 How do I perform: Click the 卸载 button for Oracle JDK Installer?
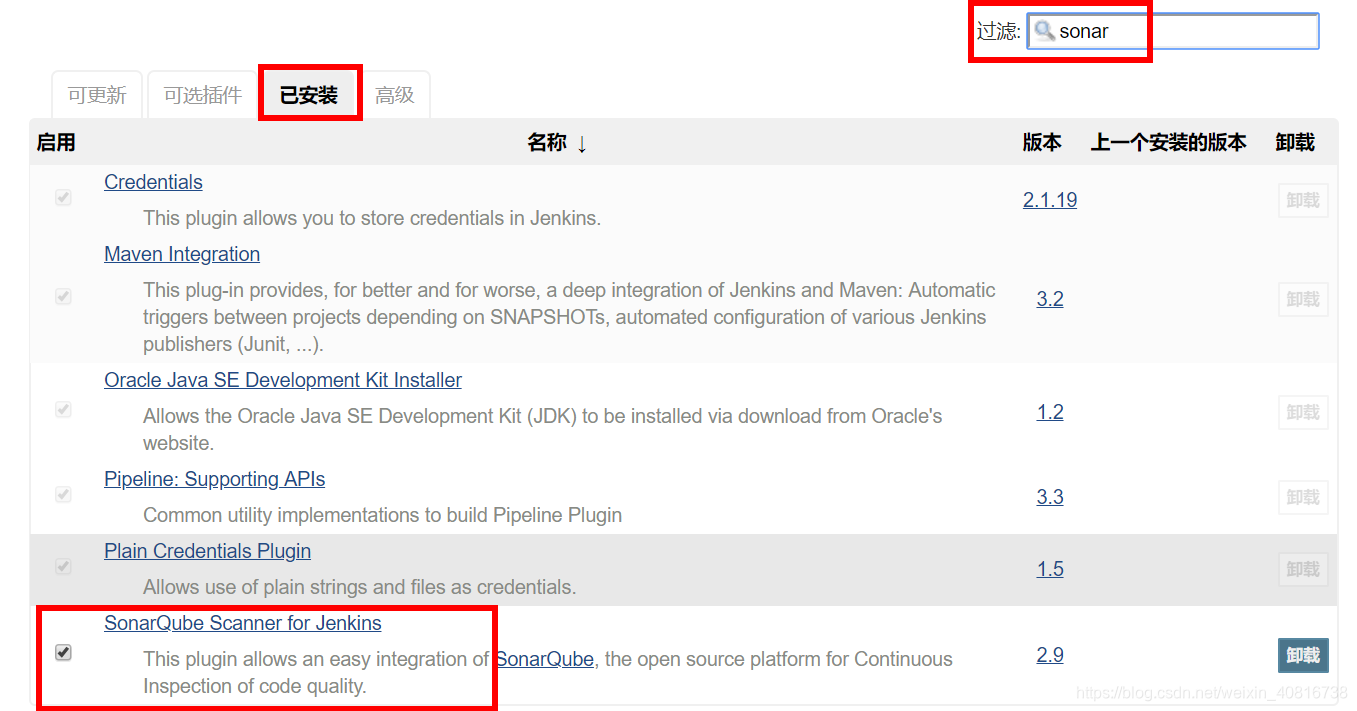1303,412
